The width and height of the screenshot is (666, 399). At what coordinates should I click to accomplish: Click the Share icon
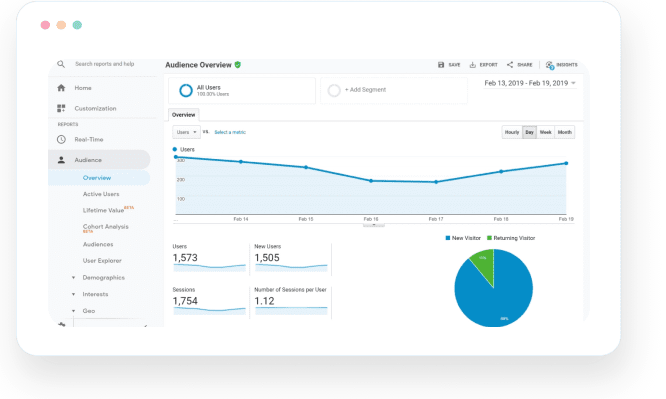click(510, 65)
